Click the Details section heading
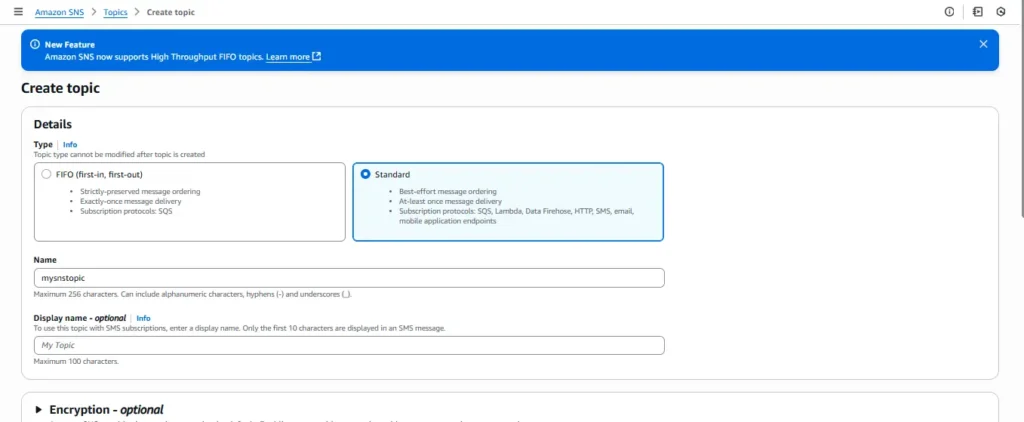Screen dimensions: 1024x422 coord(53,124)
